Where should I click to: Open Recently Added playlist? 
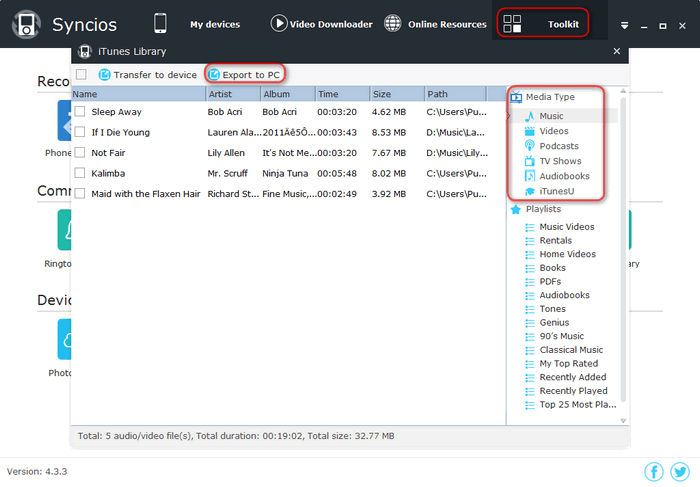click(573, 377)
